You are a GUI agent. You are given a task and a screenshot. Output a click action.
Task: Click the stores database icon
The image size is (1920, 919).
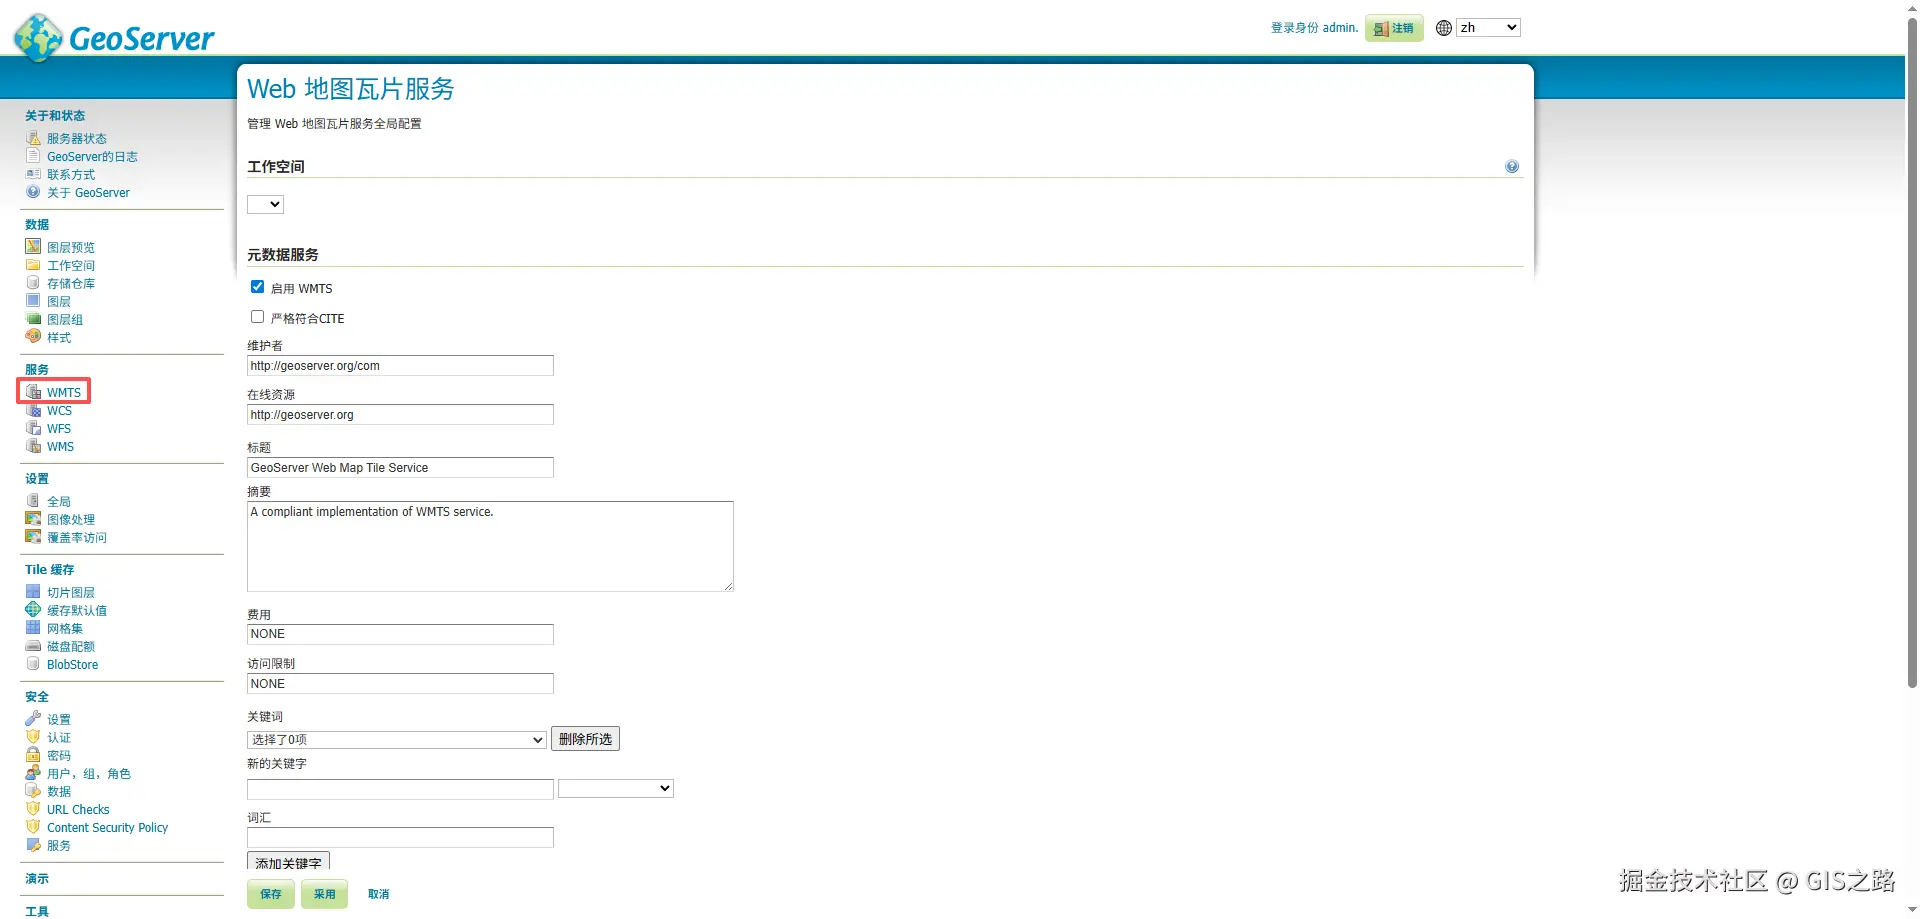tap(33, 283)
